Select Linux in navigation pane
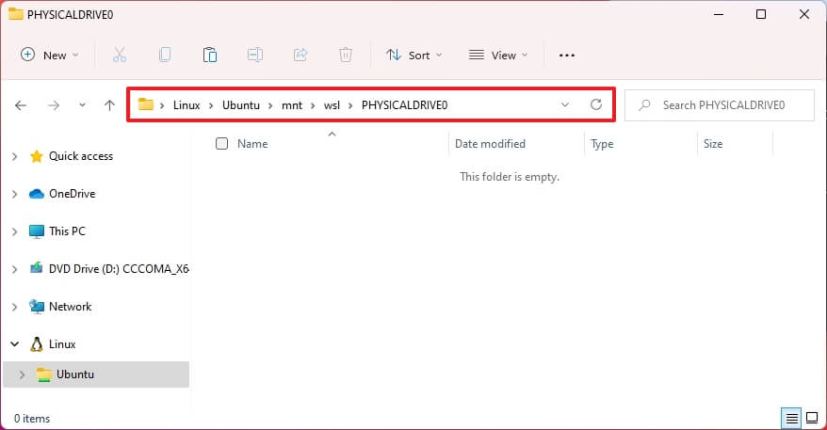 pos(62,344)
